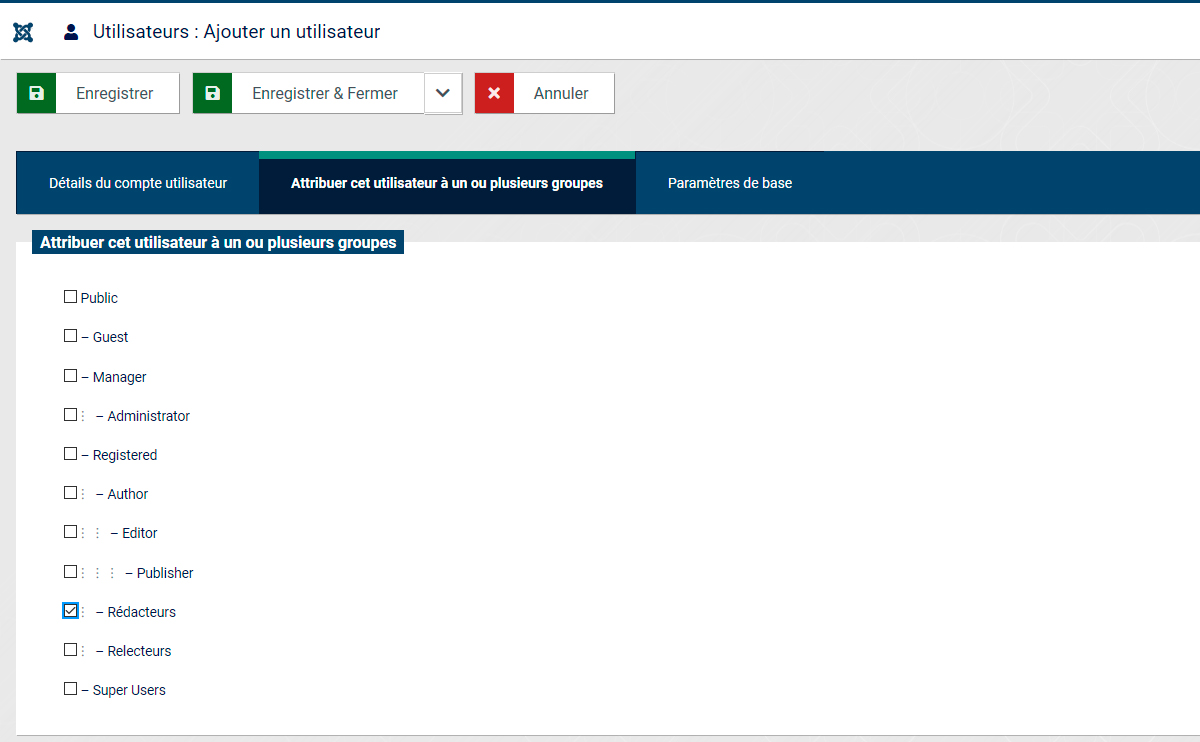
Task: Check the Relecteurs group checkbox
Action: tap(70, 650)
